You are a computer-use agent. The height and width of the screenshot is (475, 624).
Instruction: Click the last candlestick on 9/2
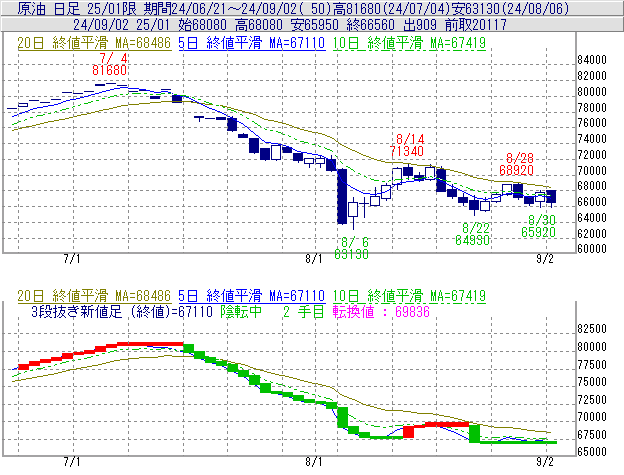click(x=551, y=197)
